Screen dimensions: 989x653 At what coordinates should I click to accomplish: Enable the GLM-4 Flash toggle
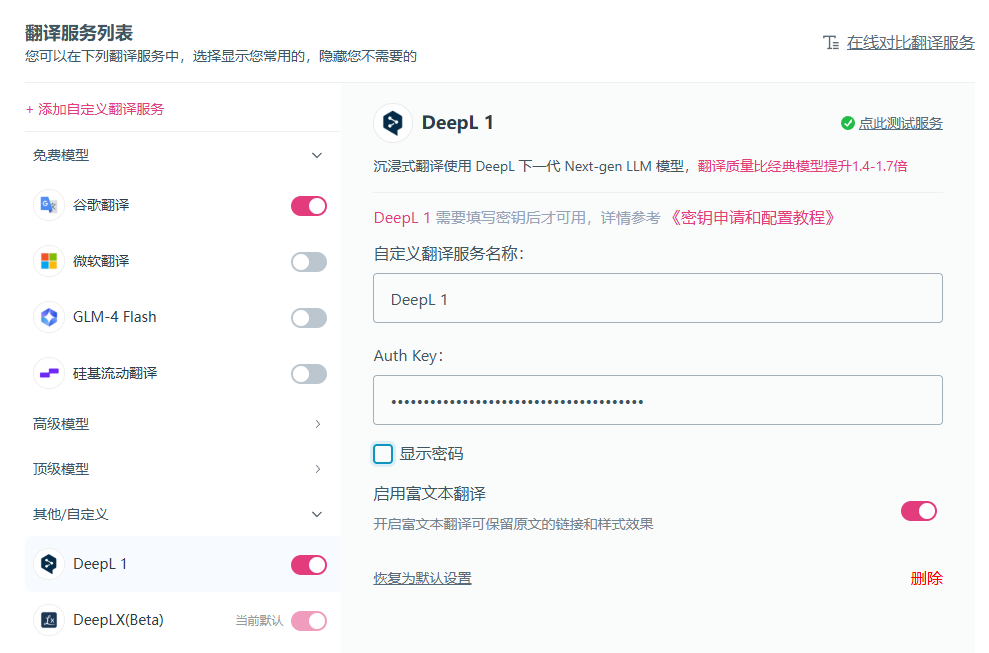[x=309, y=318]
